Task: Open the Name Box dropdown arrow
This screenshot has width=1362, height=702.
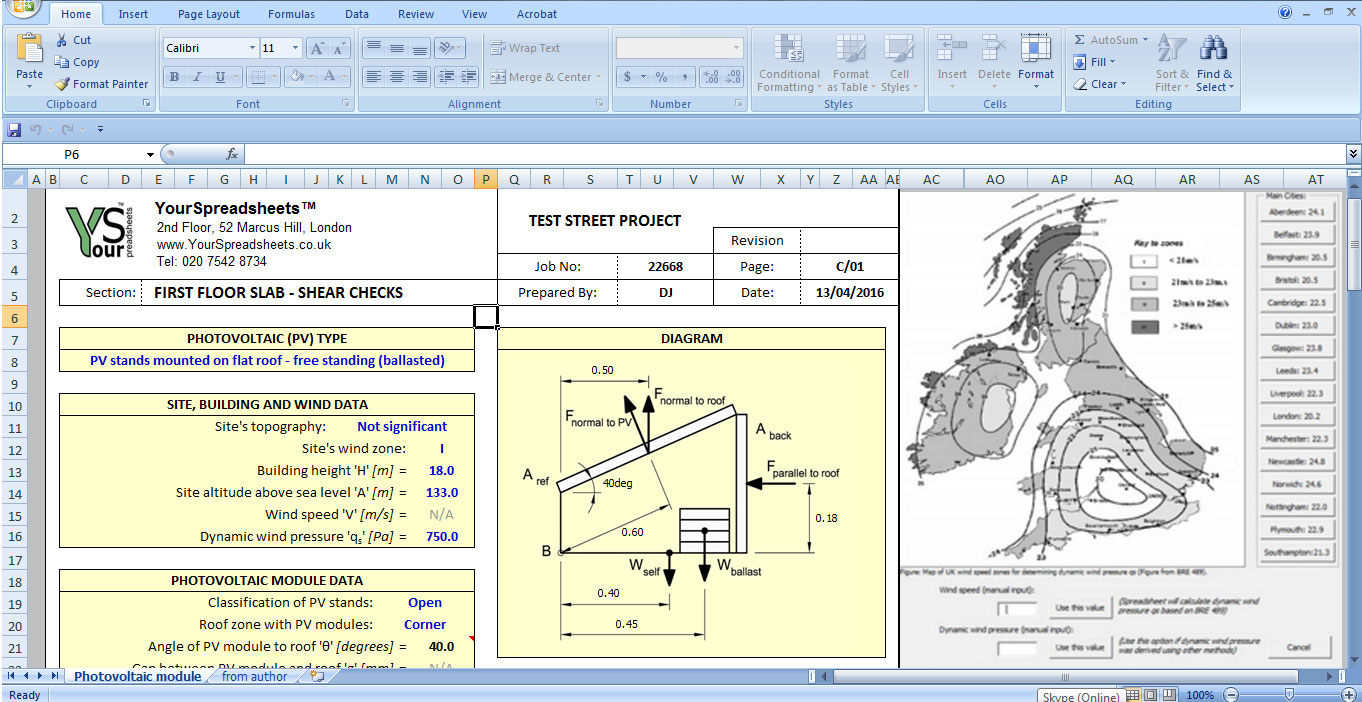Action: (150, 155)
